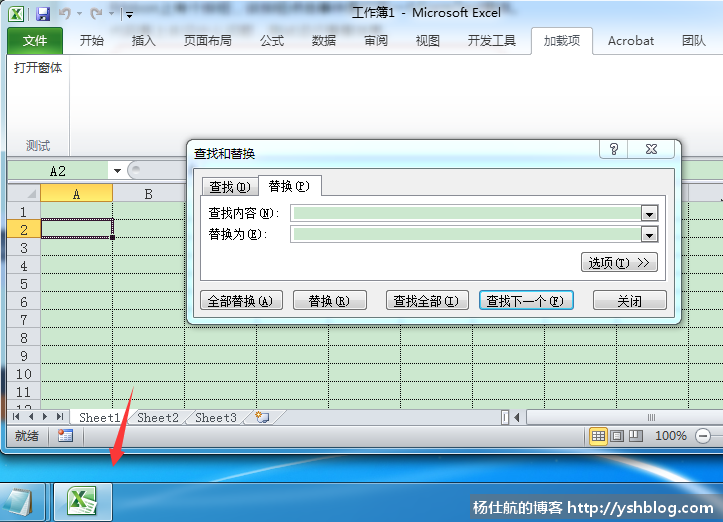This screenshot has height=522, width=723.
Task: Select all cells with corner triangle
Action: 24,193
